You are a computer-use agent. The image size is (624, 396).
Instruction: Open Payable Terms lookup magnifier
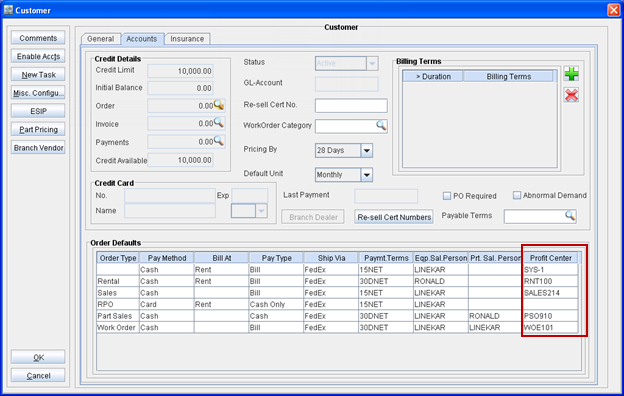pyautogui.click(x=570, y=216)
